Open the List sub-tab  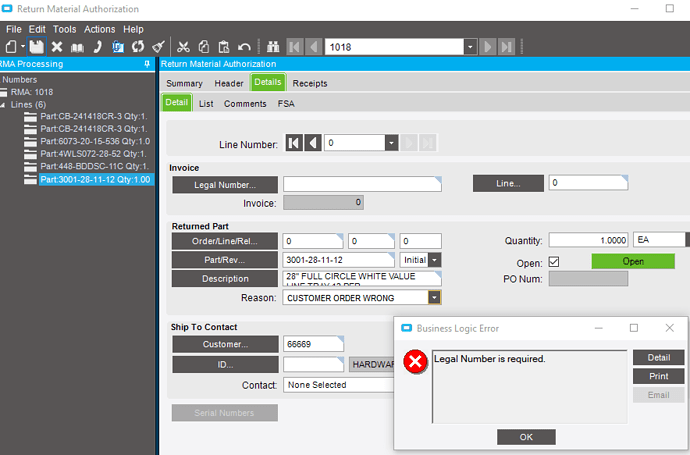click(x=206, y=103)
